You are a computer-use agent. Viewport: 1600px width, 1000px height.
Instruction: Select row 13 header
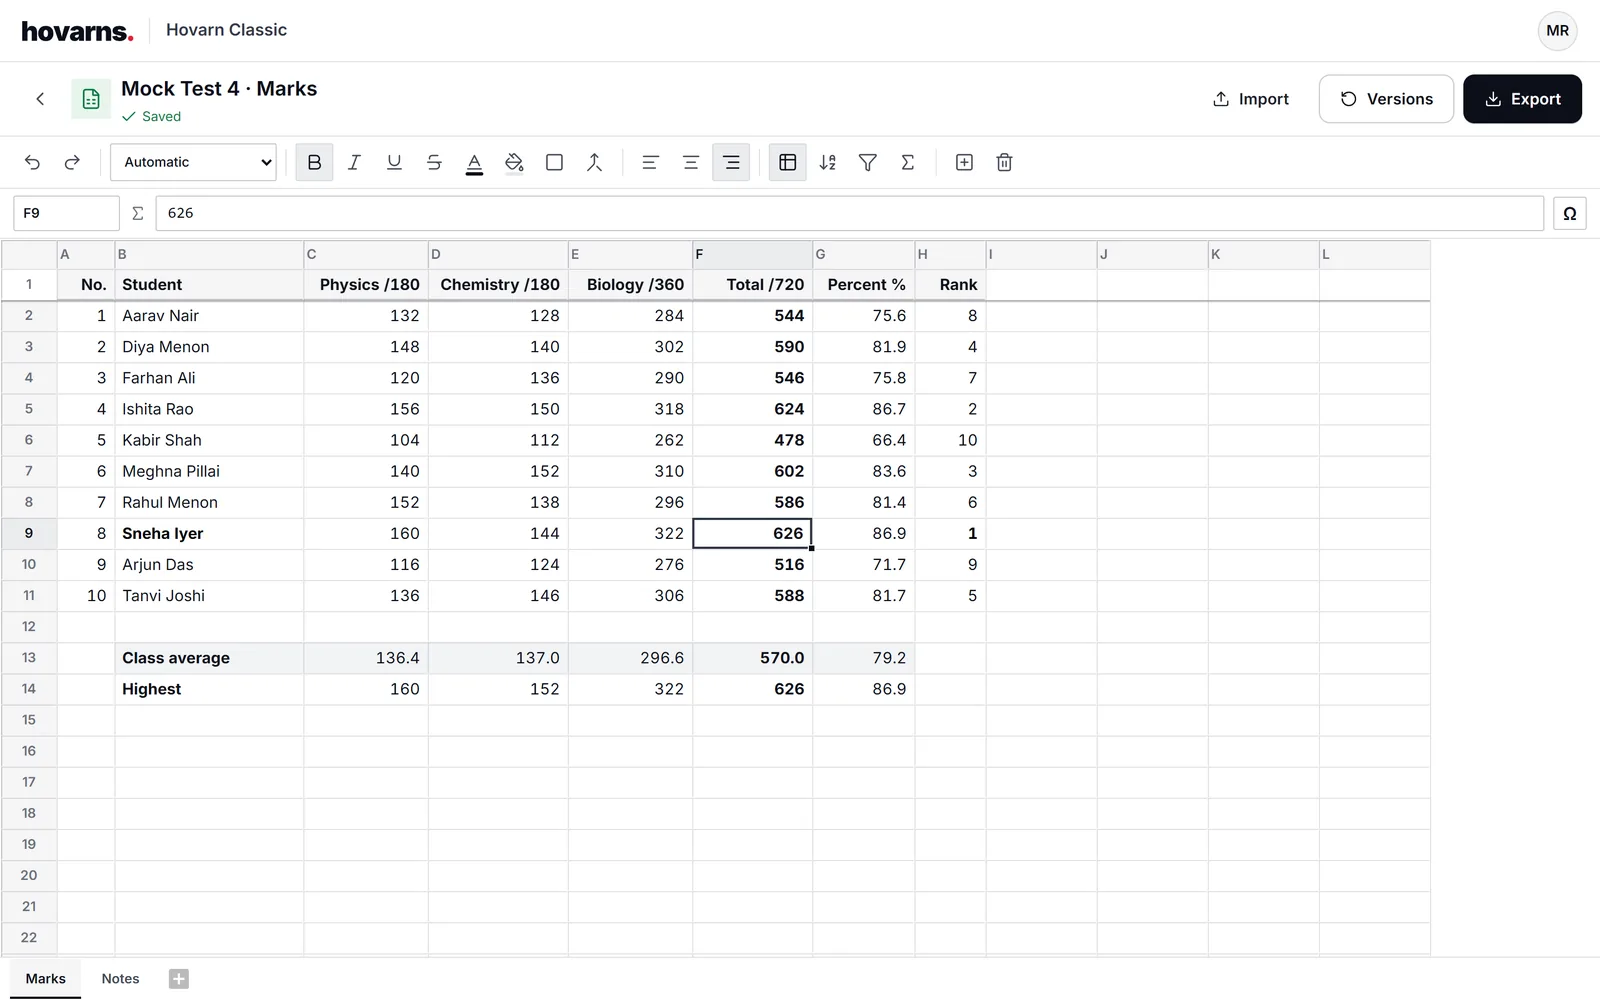29,658
